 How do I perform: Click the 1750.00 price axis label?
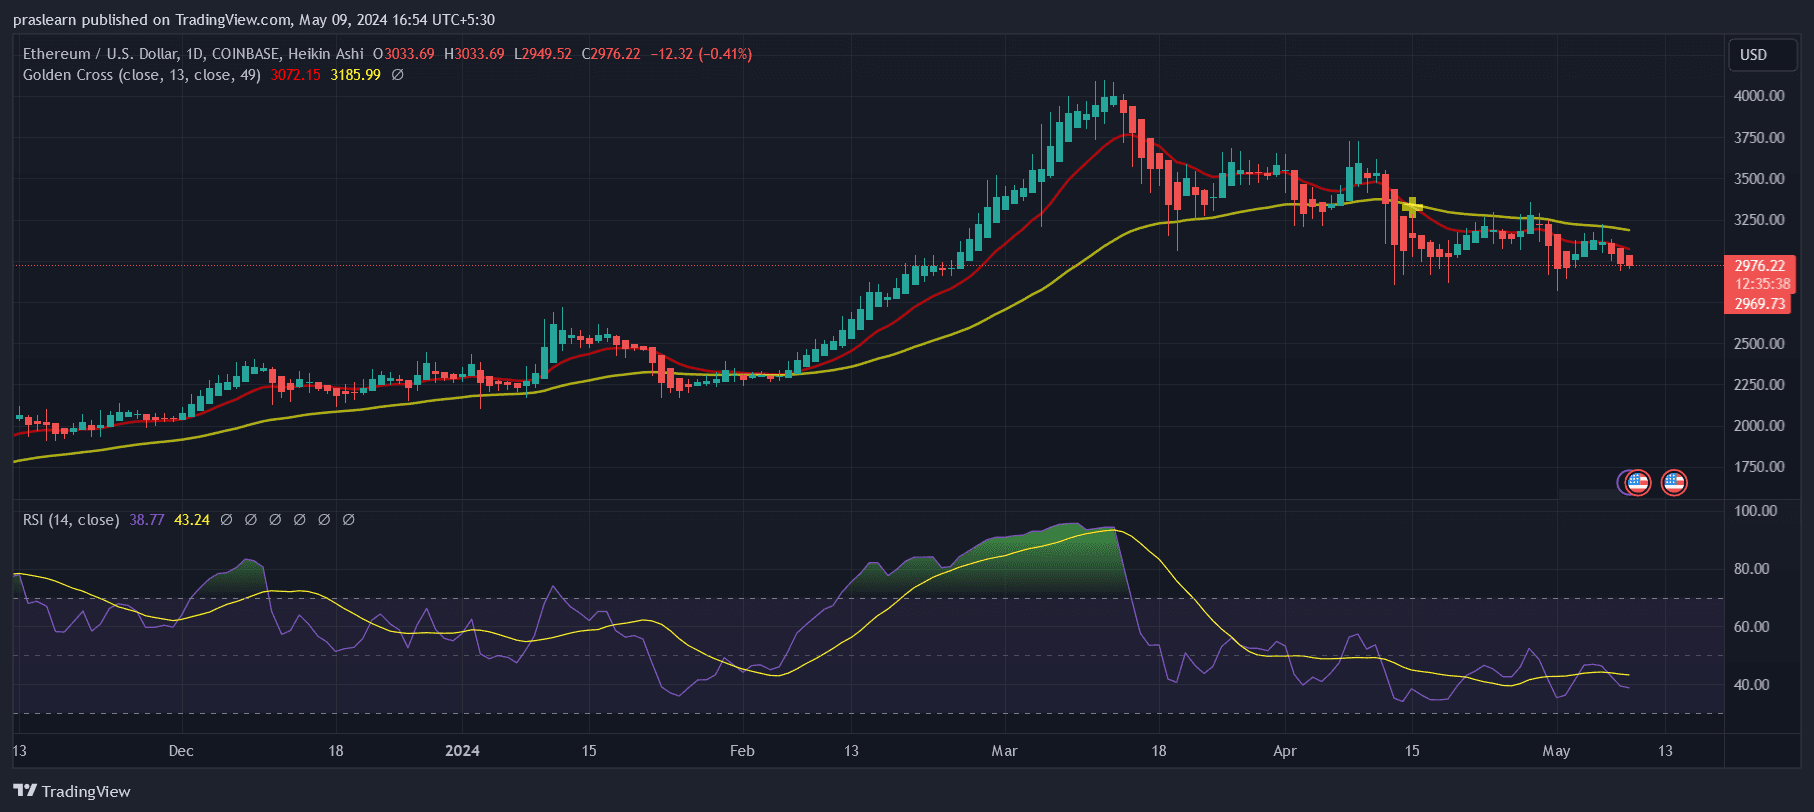pos(1759,467)
